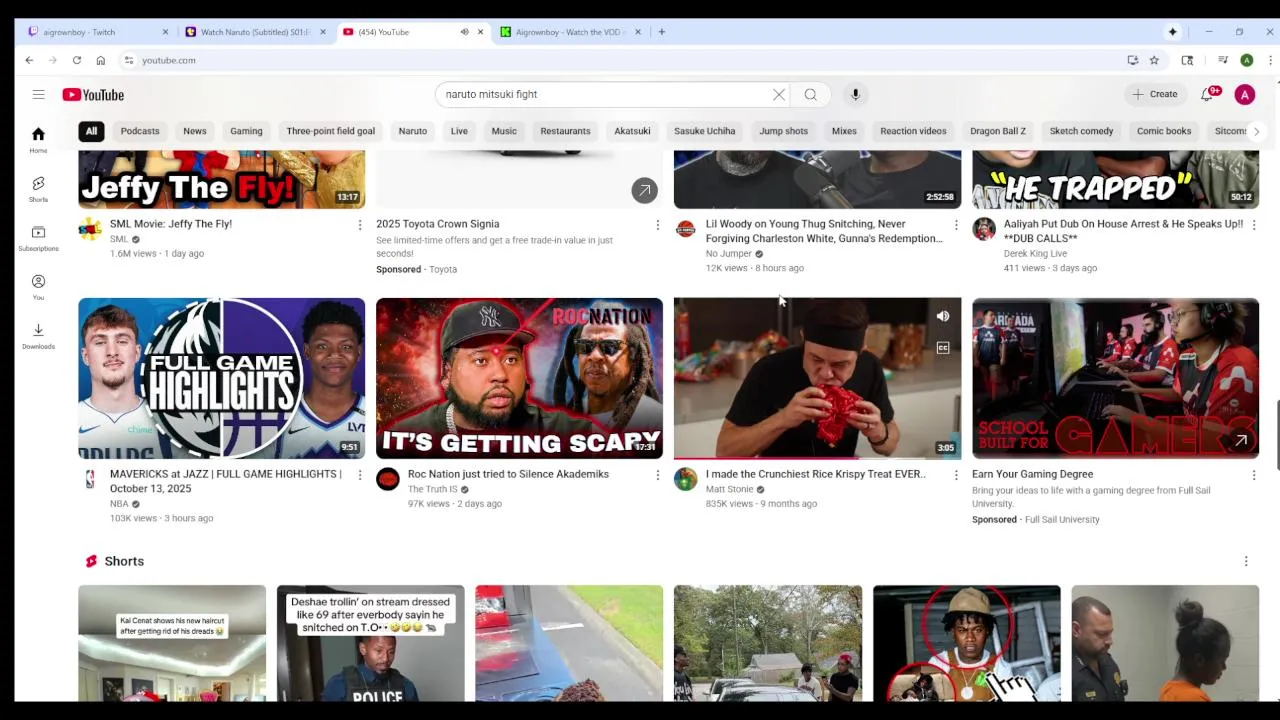Open more actions for Roc Nation video
Screen dimensions: 1280x720
click(x=657, y=475)
